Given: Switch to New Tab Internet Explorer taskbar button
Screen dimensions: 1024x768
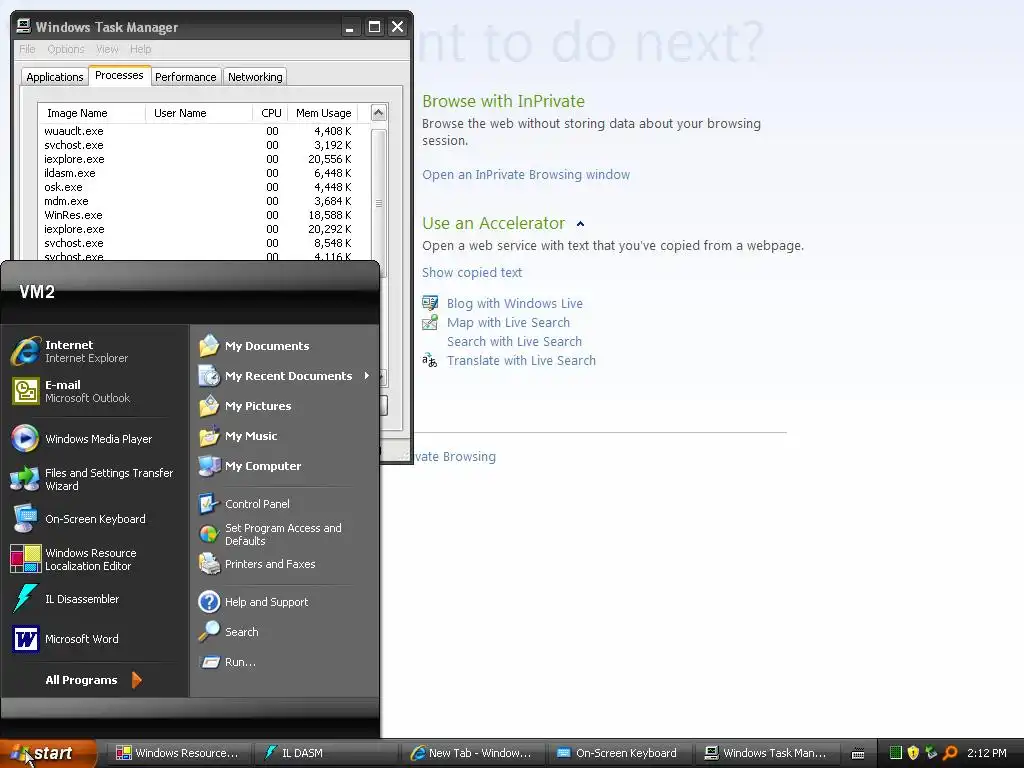Looking at the screenshot, I should (472, 753).
